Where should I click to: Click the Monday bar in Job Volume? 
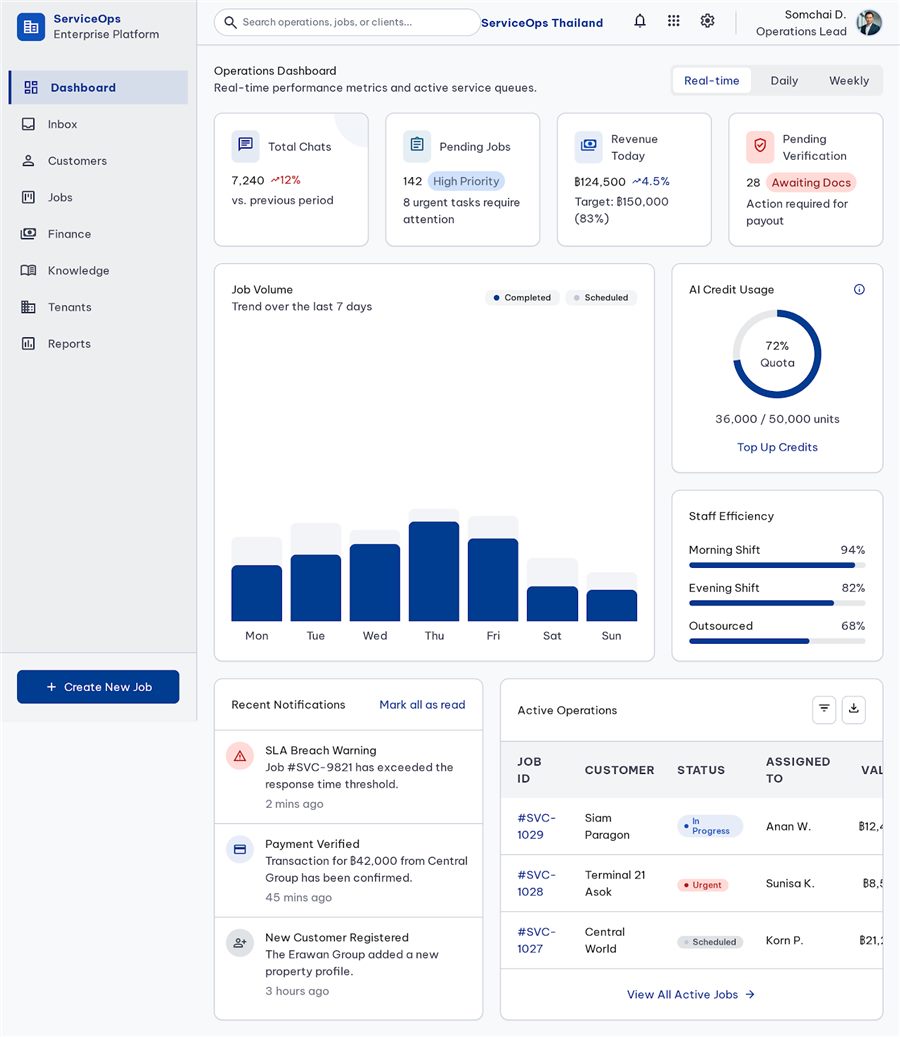[257, 593]
